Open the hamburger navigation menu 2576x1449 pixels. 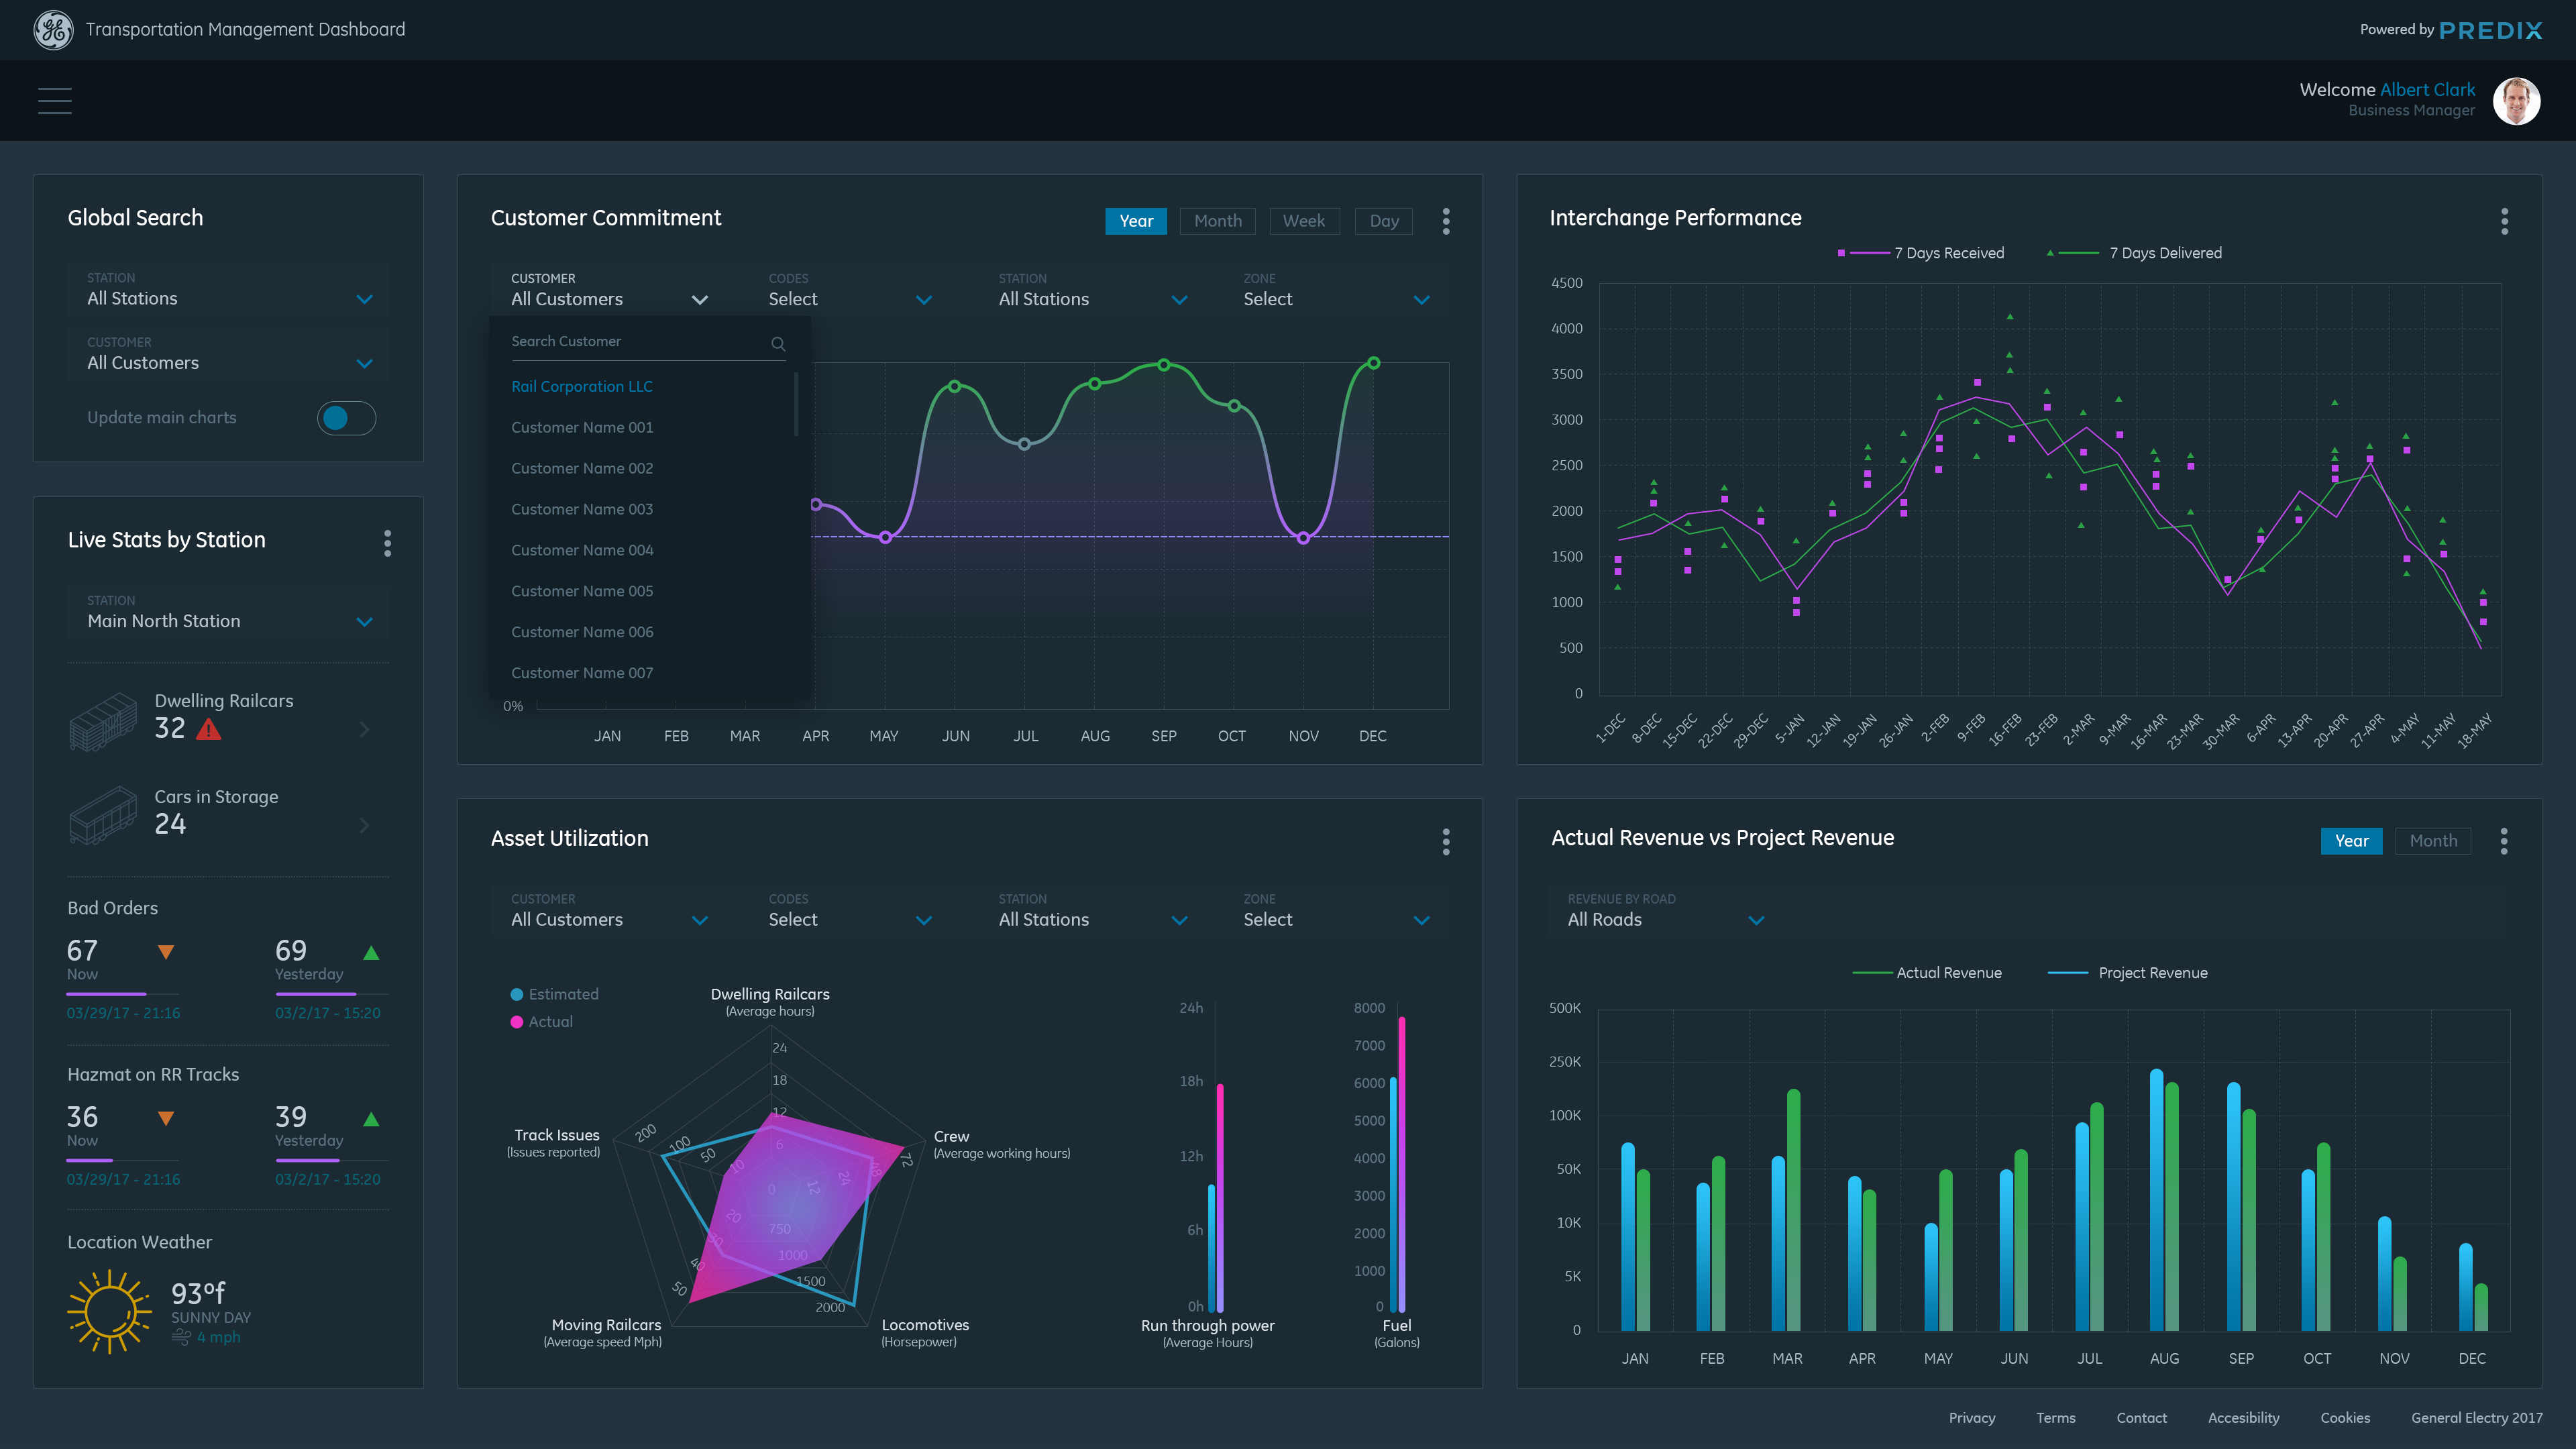[x=55, y=100]
